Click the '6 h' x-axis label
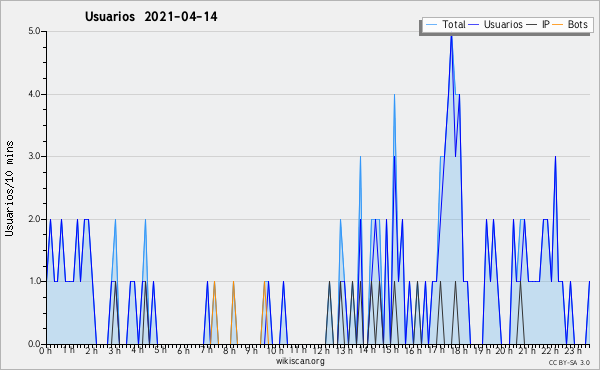 pos(183,351)
